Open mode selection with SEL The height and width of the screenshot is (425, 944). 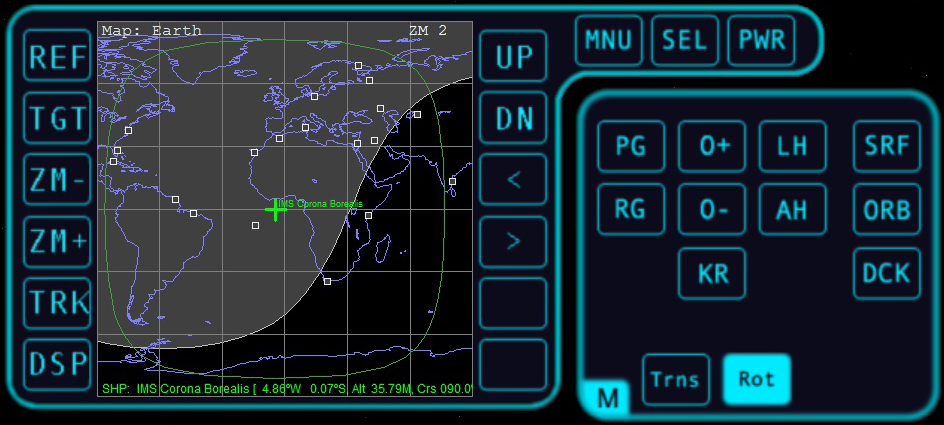[685, 40]
